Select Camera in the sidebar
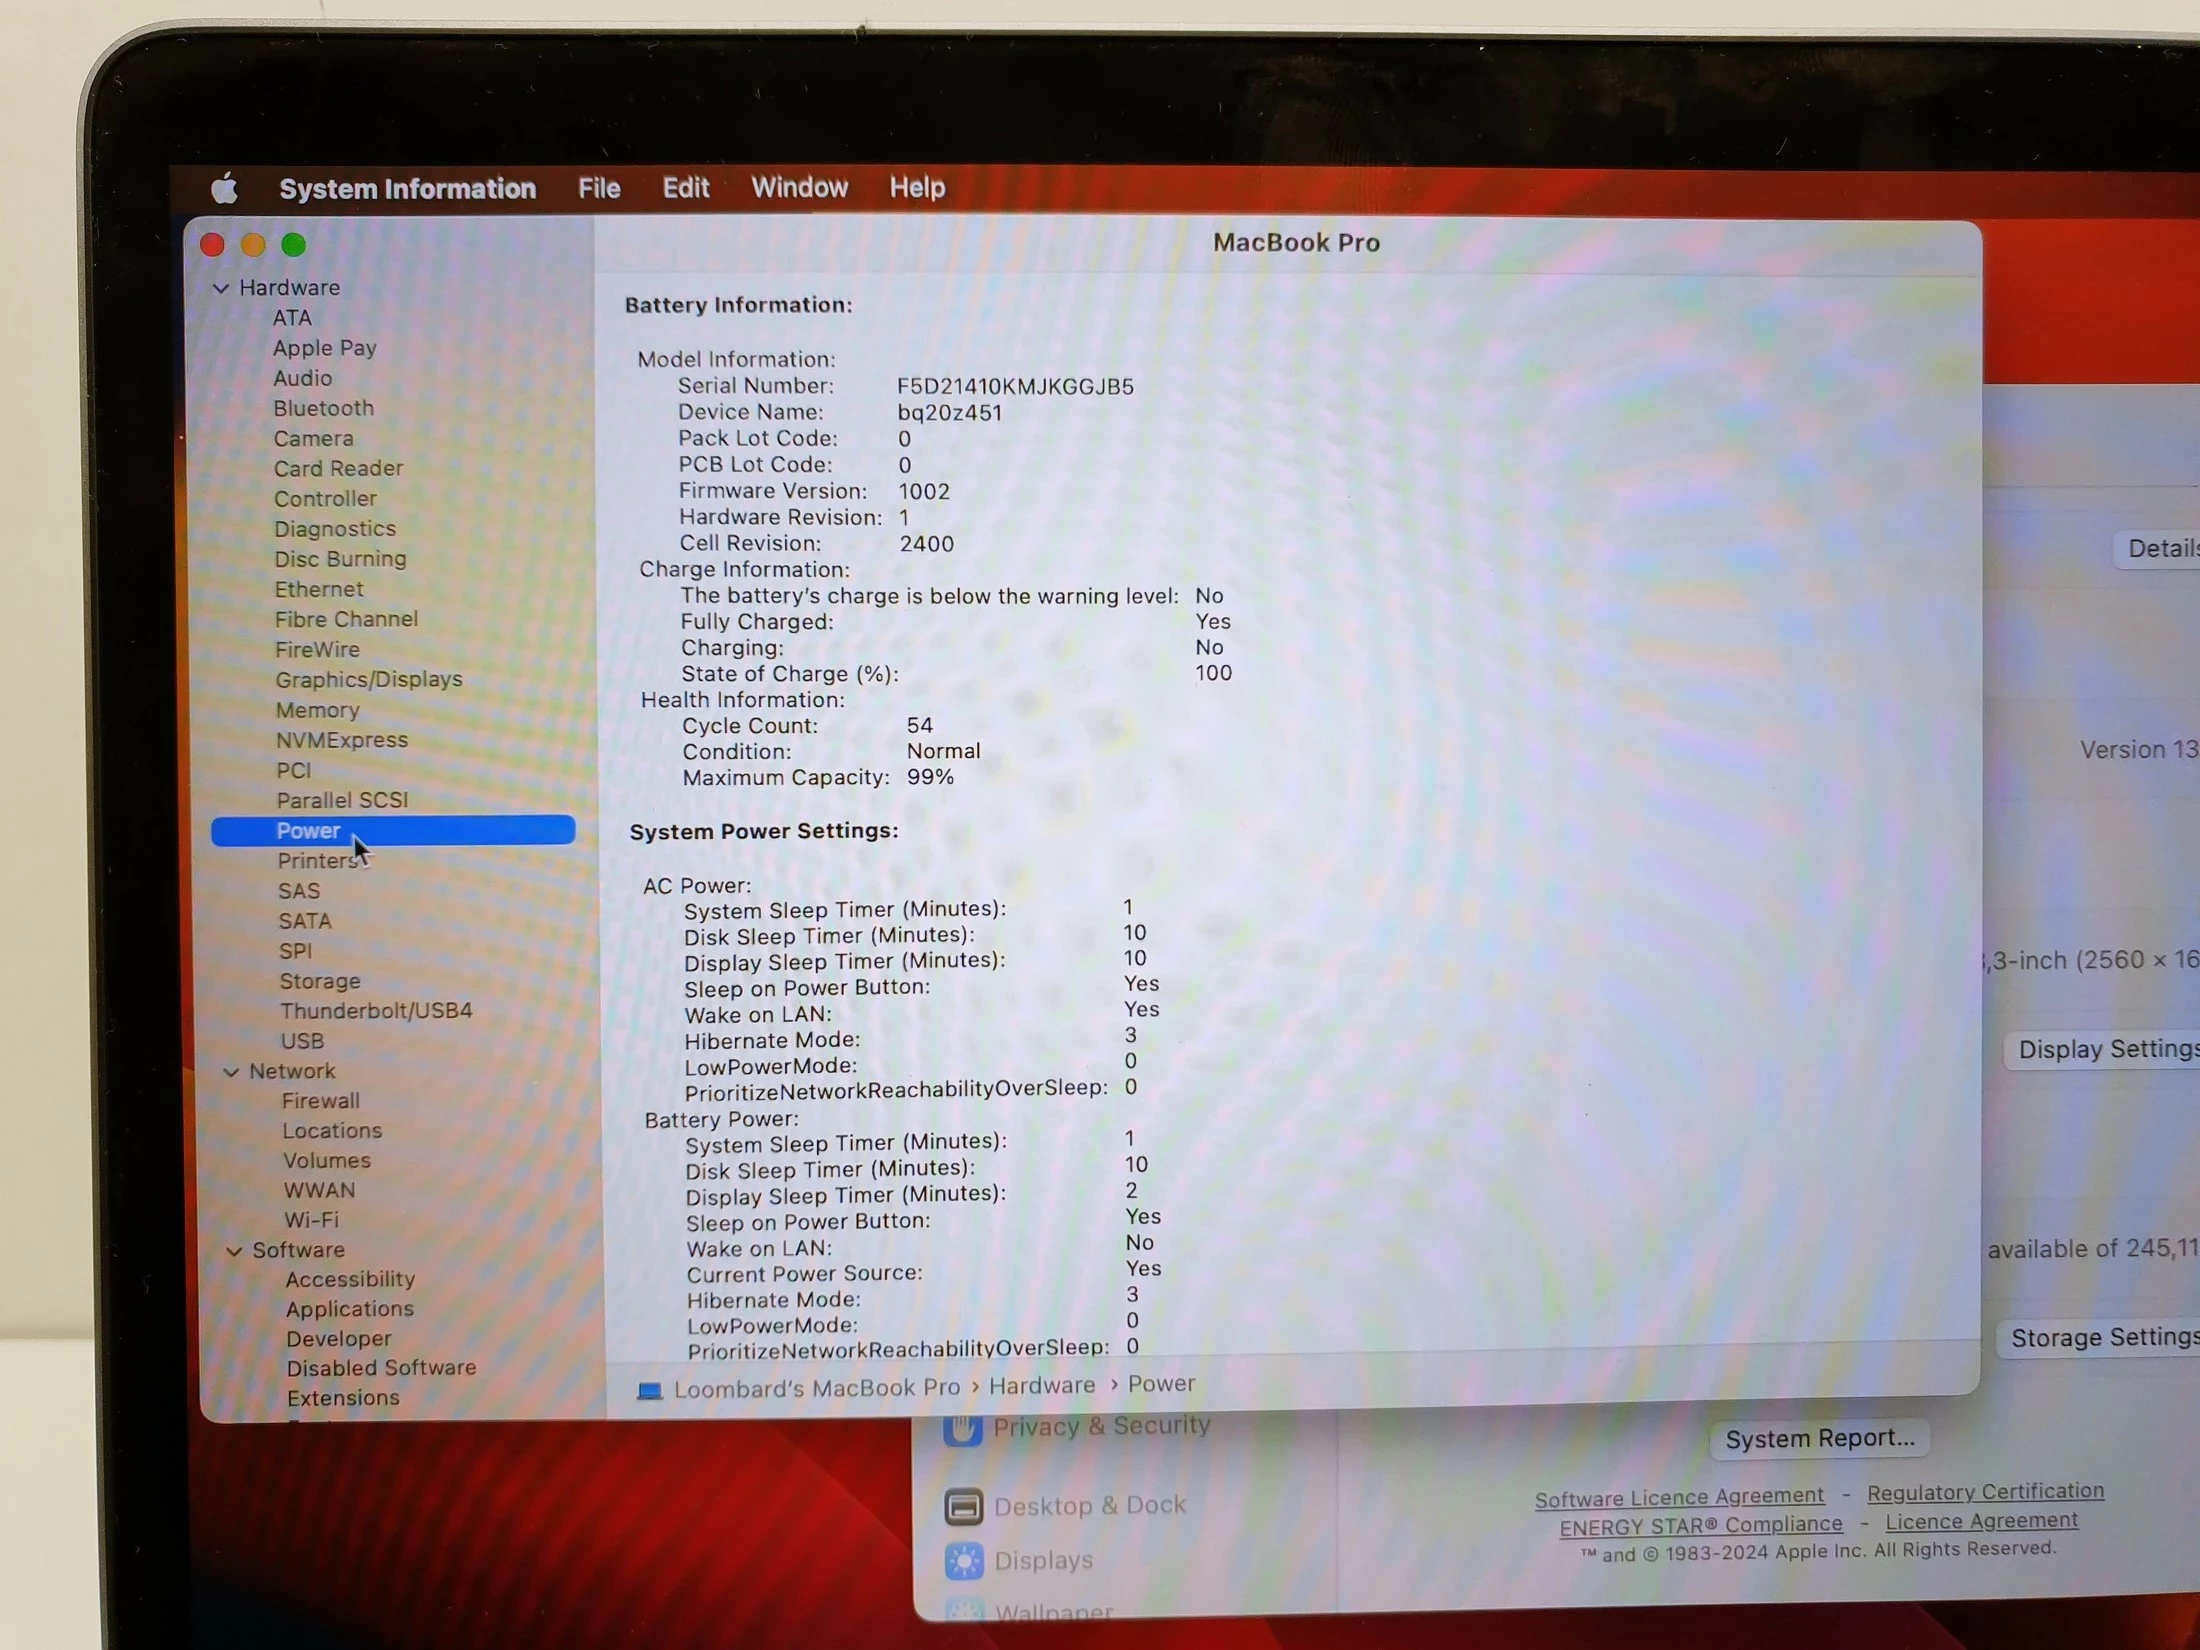Screen dimensions: 2200x1650 [x=314, y=438]
